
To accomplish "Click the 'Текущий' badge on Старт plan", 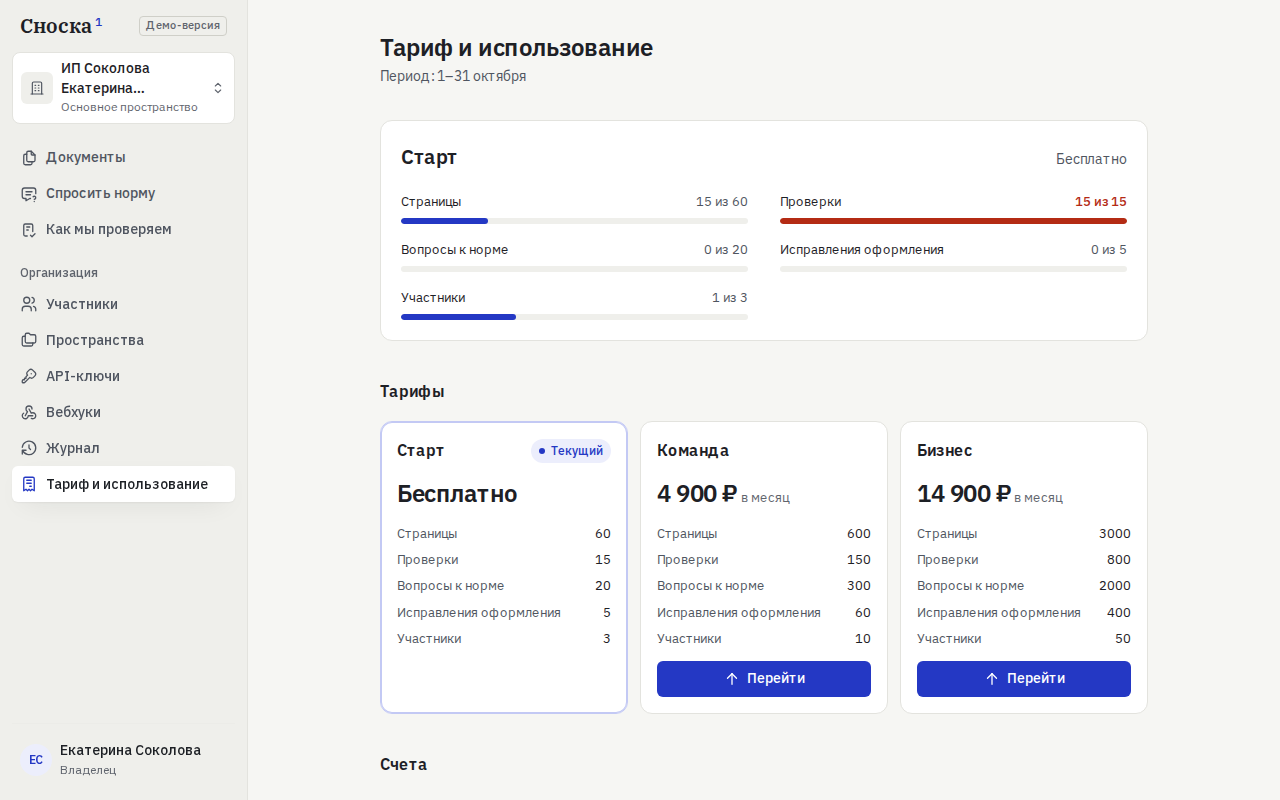I will click(571, 451).
